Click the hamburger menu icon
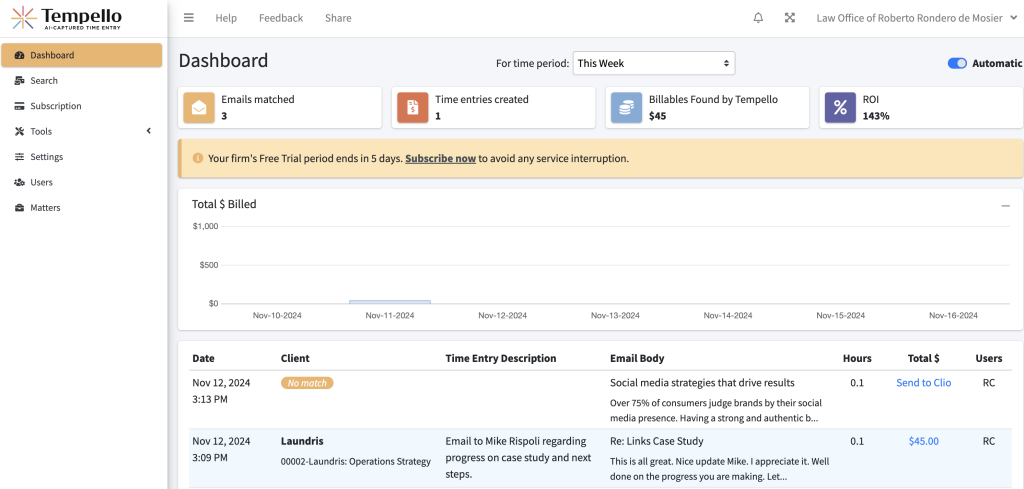Screen dimensions: 1024x489 [x=189, y=18]
